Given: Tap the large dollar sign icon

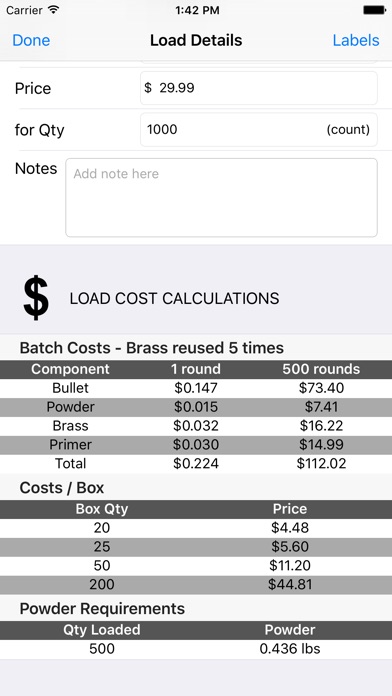Looking at the screenshot, I should pyautogui.click(x=36, y=297).
